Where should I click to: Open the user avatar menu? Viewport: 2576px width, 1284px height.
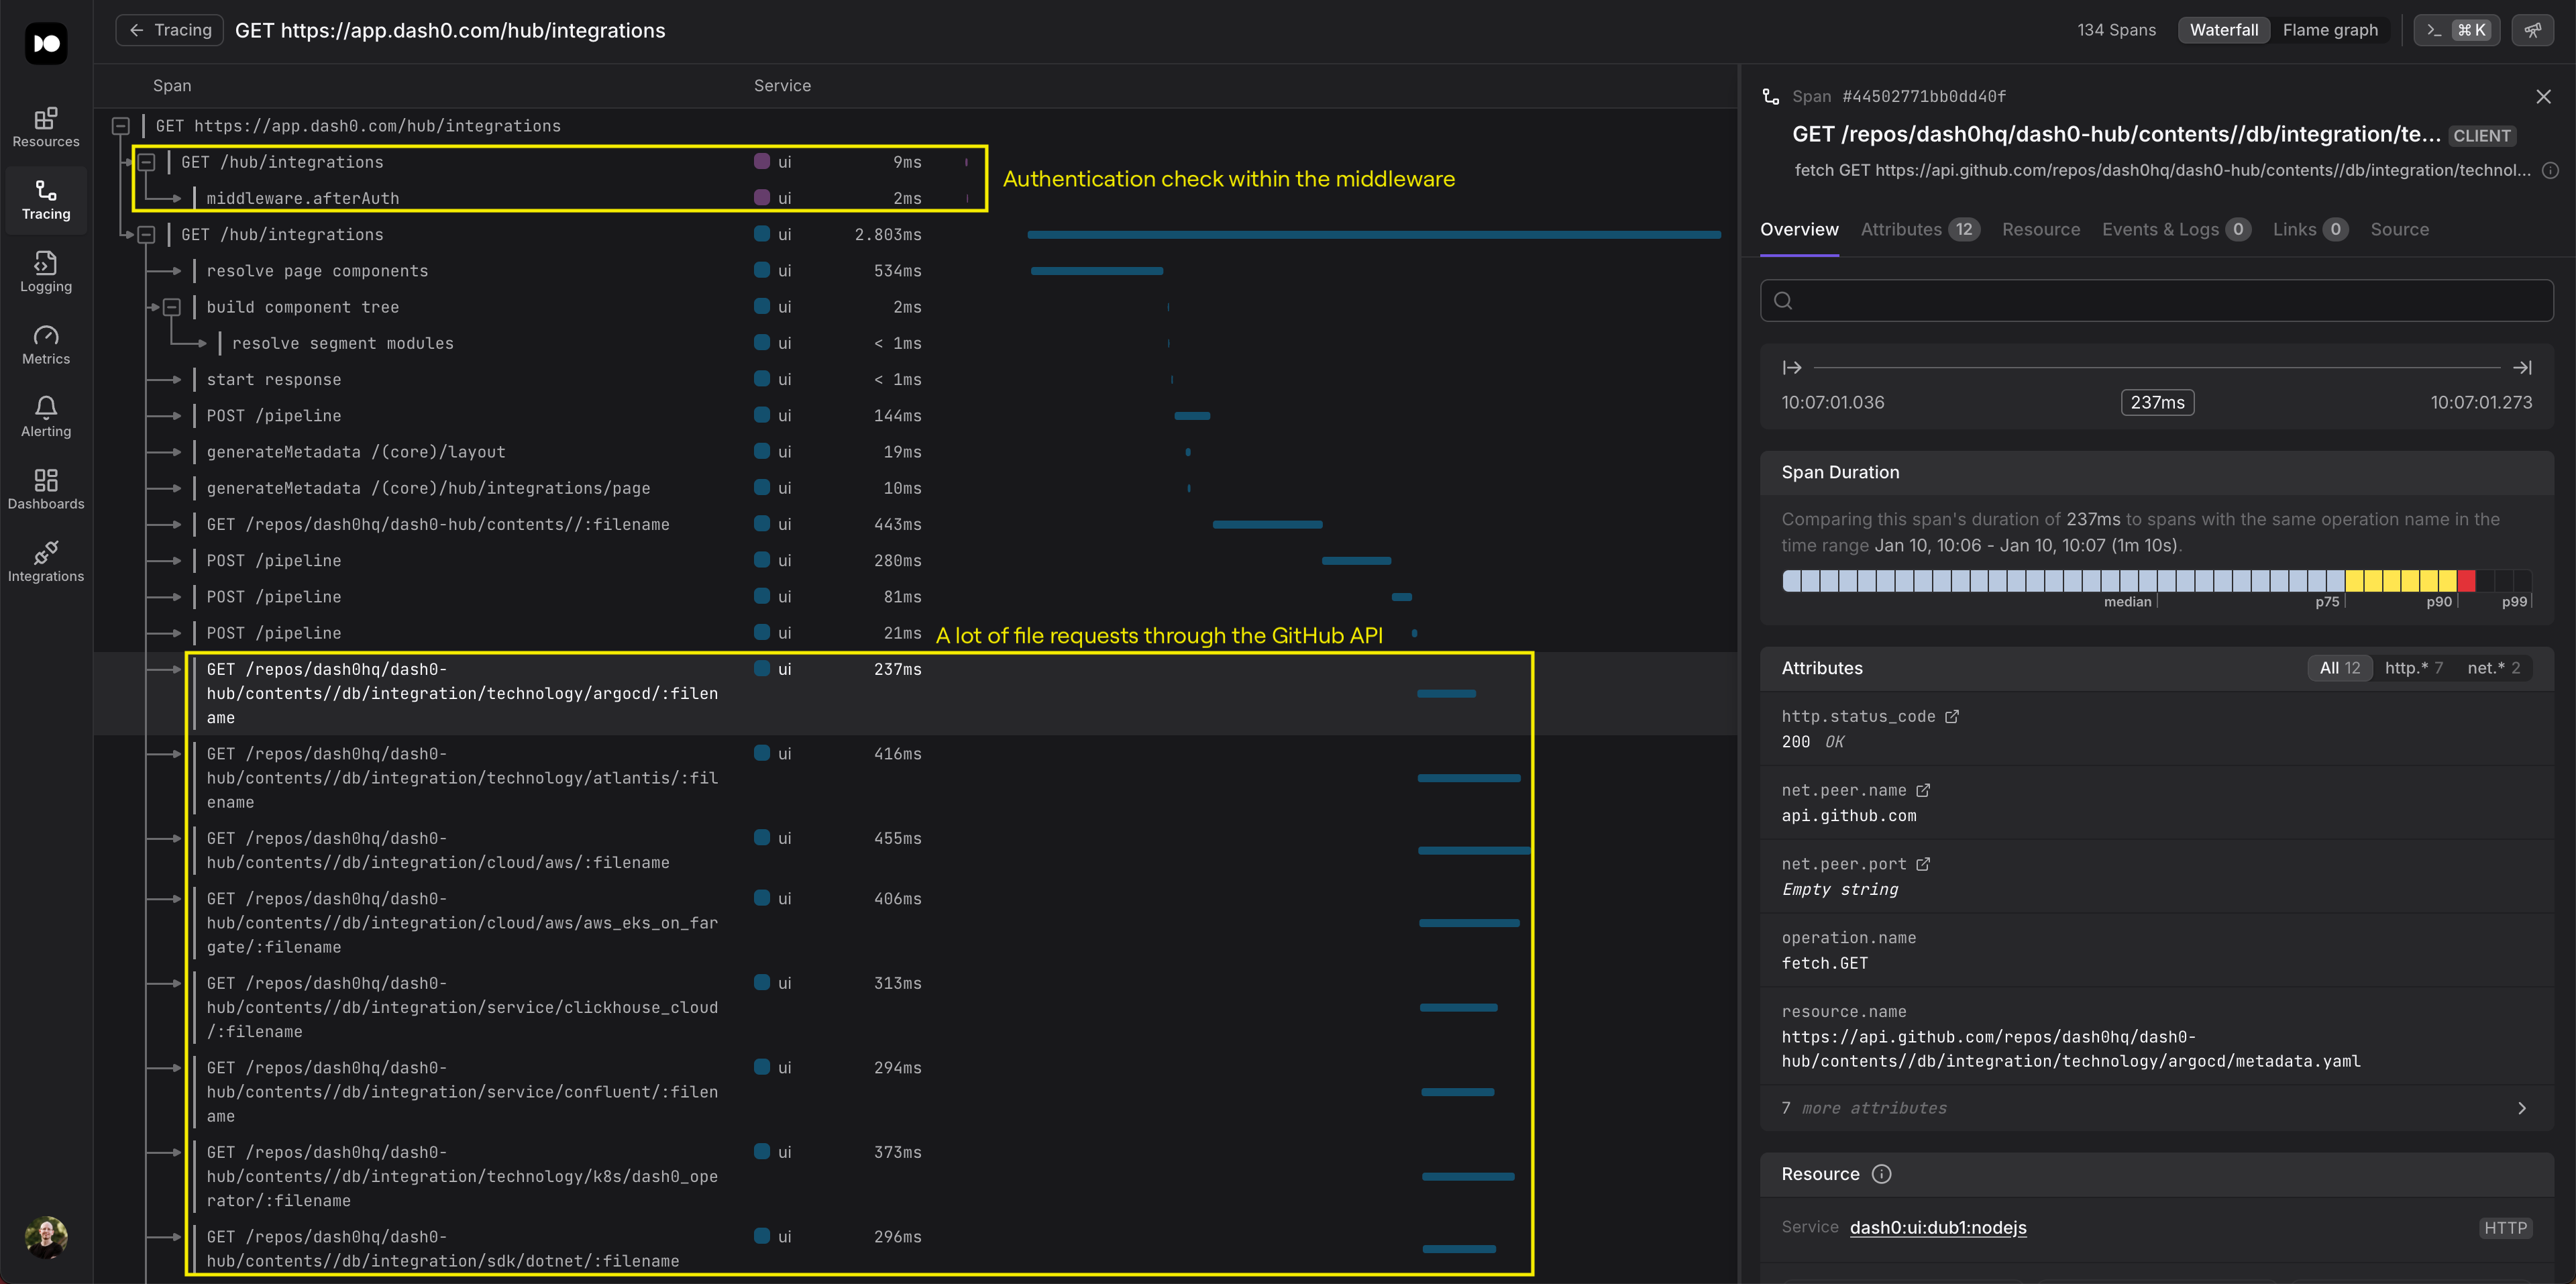pos(46,1237)
